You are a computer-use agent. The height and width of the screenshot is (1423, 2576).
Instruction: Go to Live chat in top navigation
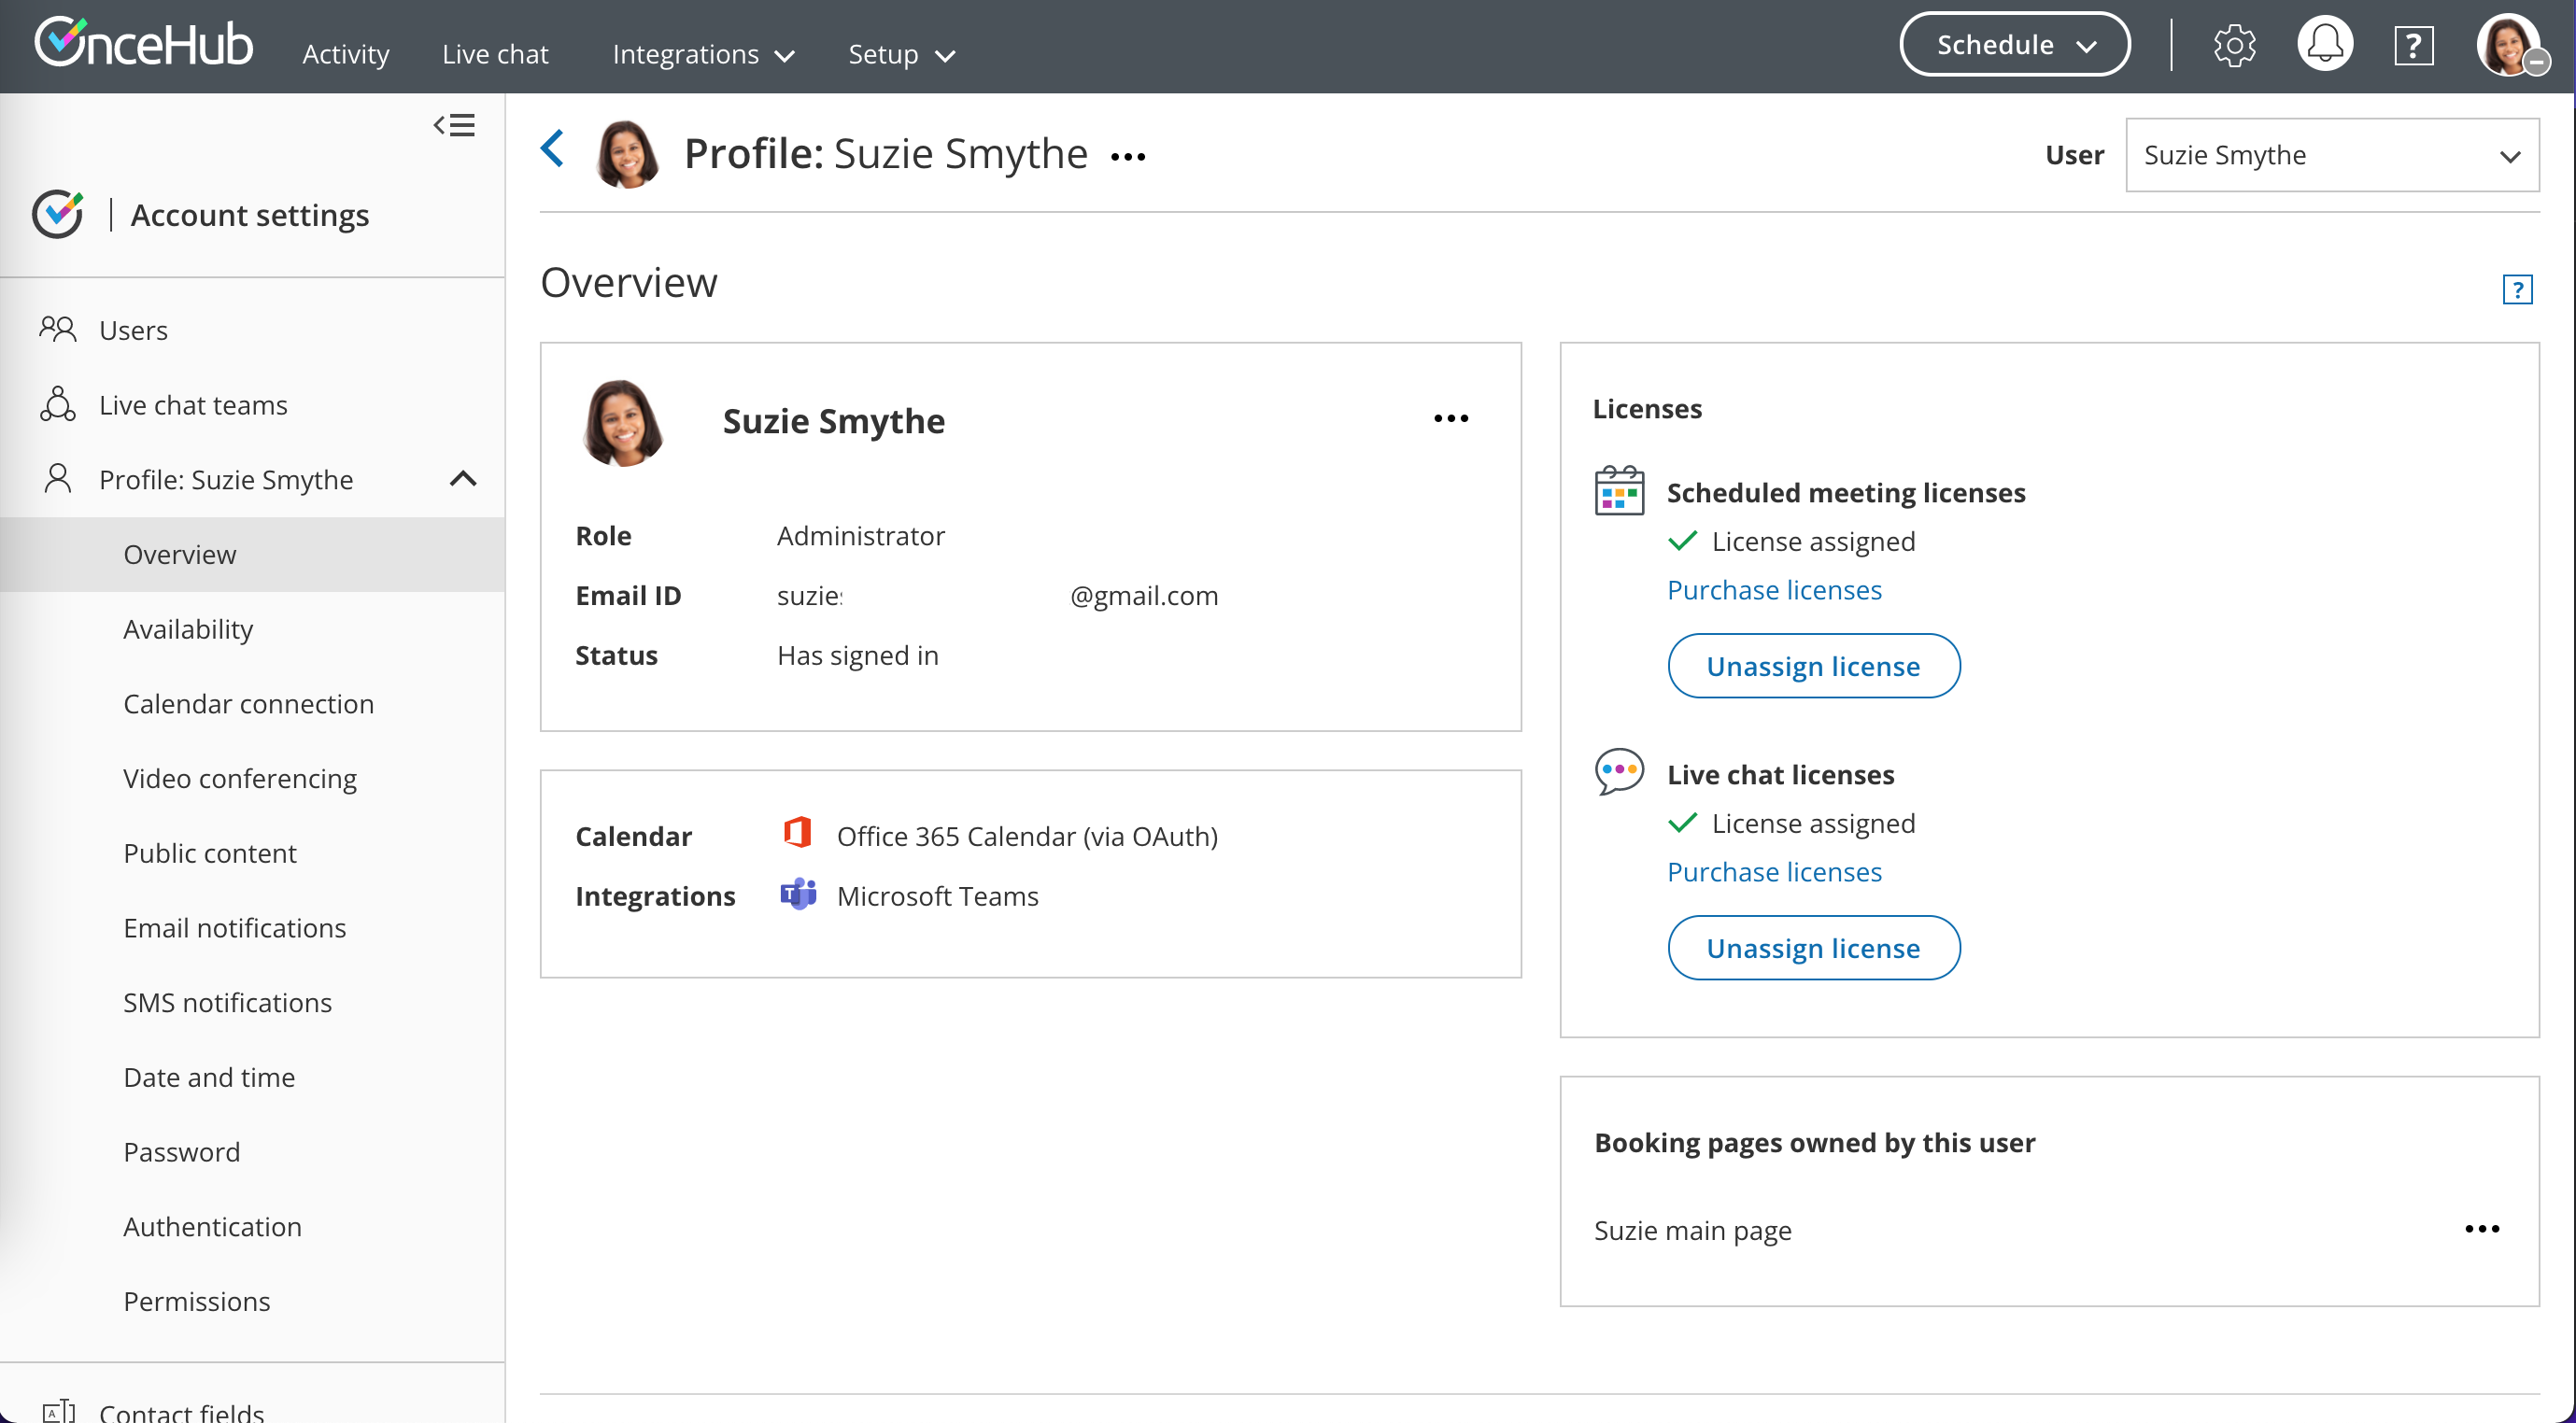pos(495,54)
